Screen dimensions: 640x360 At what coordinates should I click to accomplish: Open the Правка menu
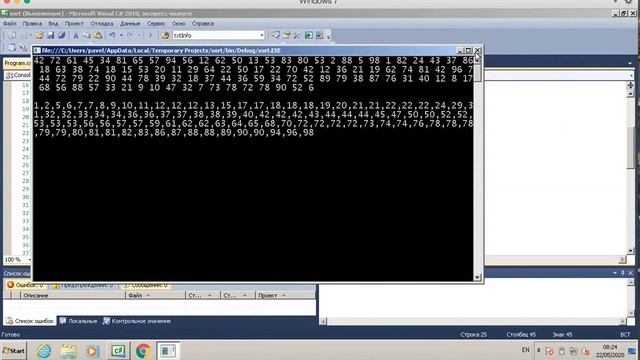pyautogui.click(x=32, y=24)
